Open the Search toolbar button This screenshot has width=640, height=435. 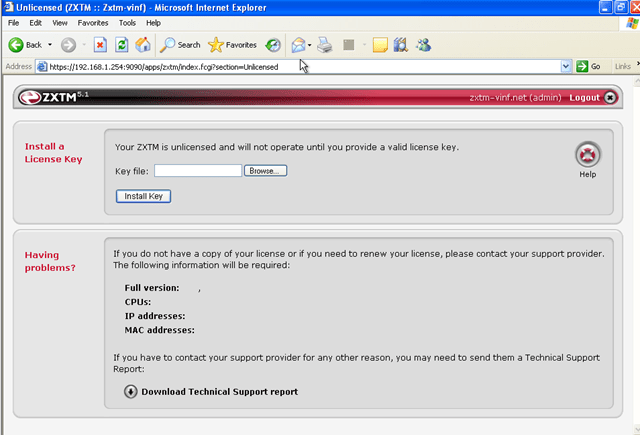click(181, 45)
